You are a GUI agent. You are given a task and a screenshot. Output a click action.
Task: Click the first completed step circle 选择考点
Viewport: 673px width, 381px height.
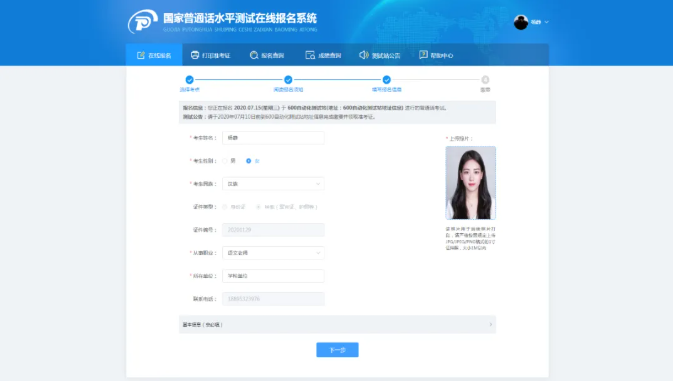[189, 79]
